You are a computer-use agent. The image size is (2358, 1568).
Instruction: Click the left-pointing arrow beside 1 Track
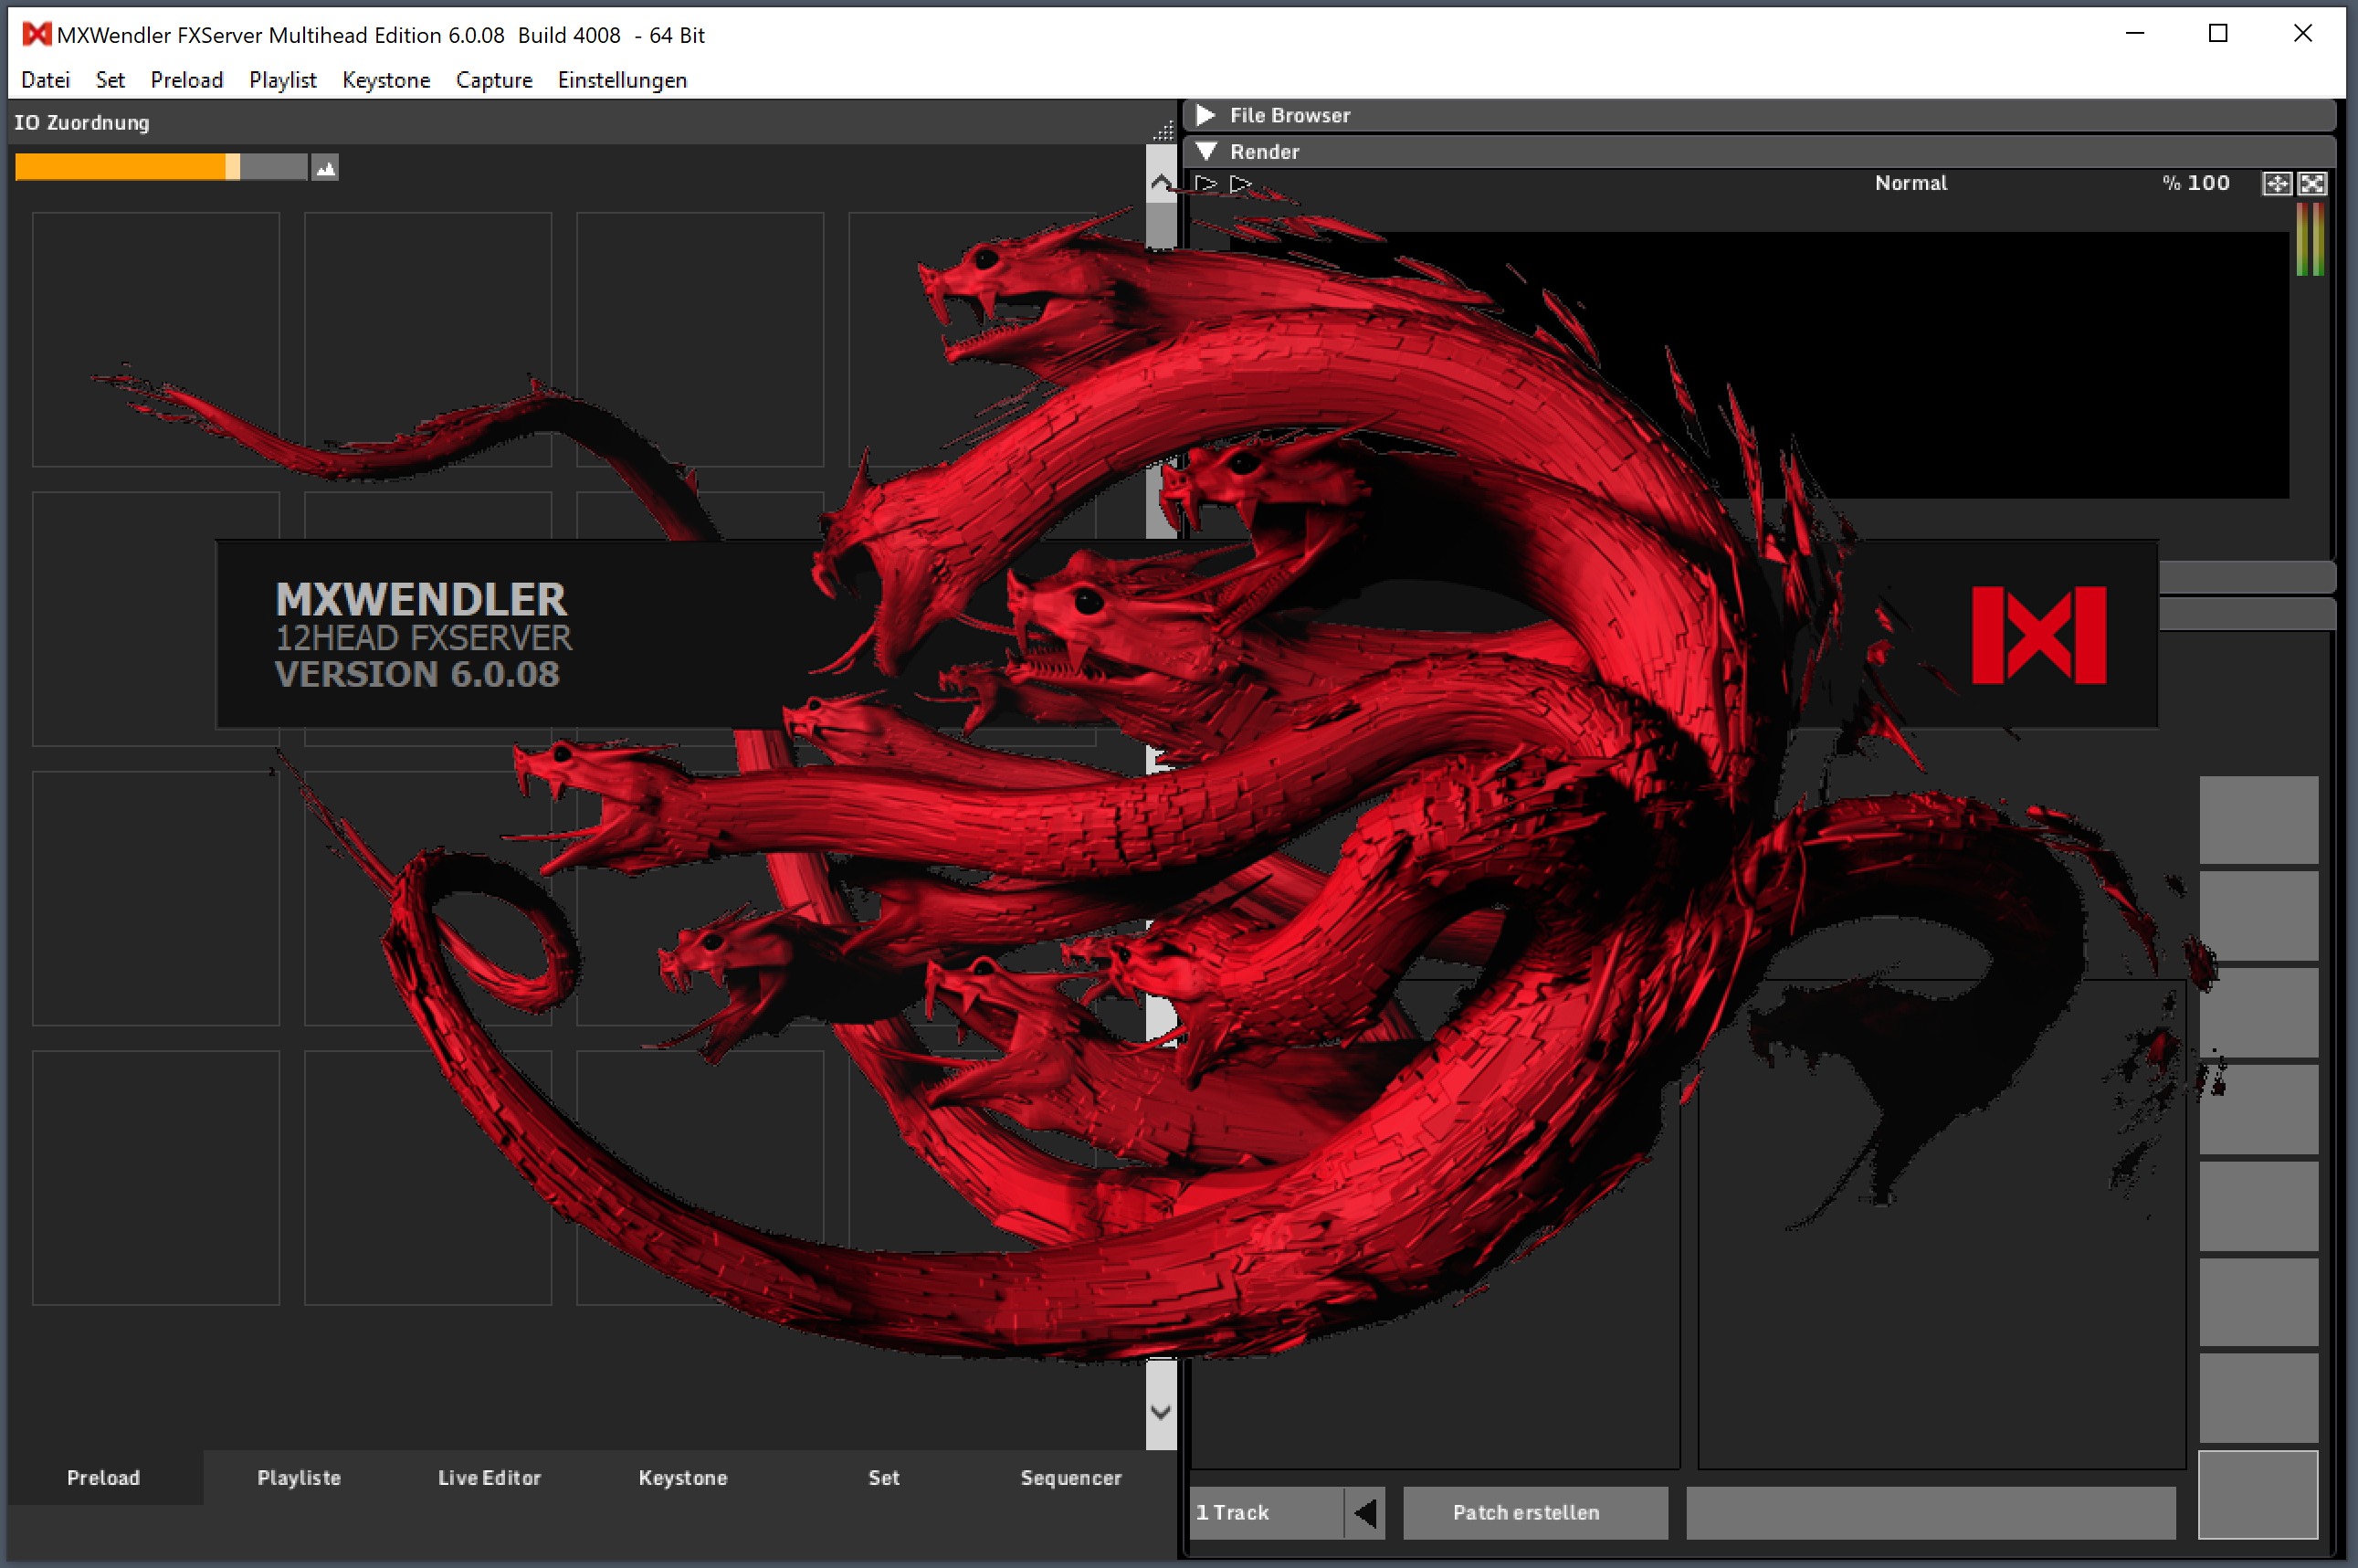(x=1365, y=1512)
